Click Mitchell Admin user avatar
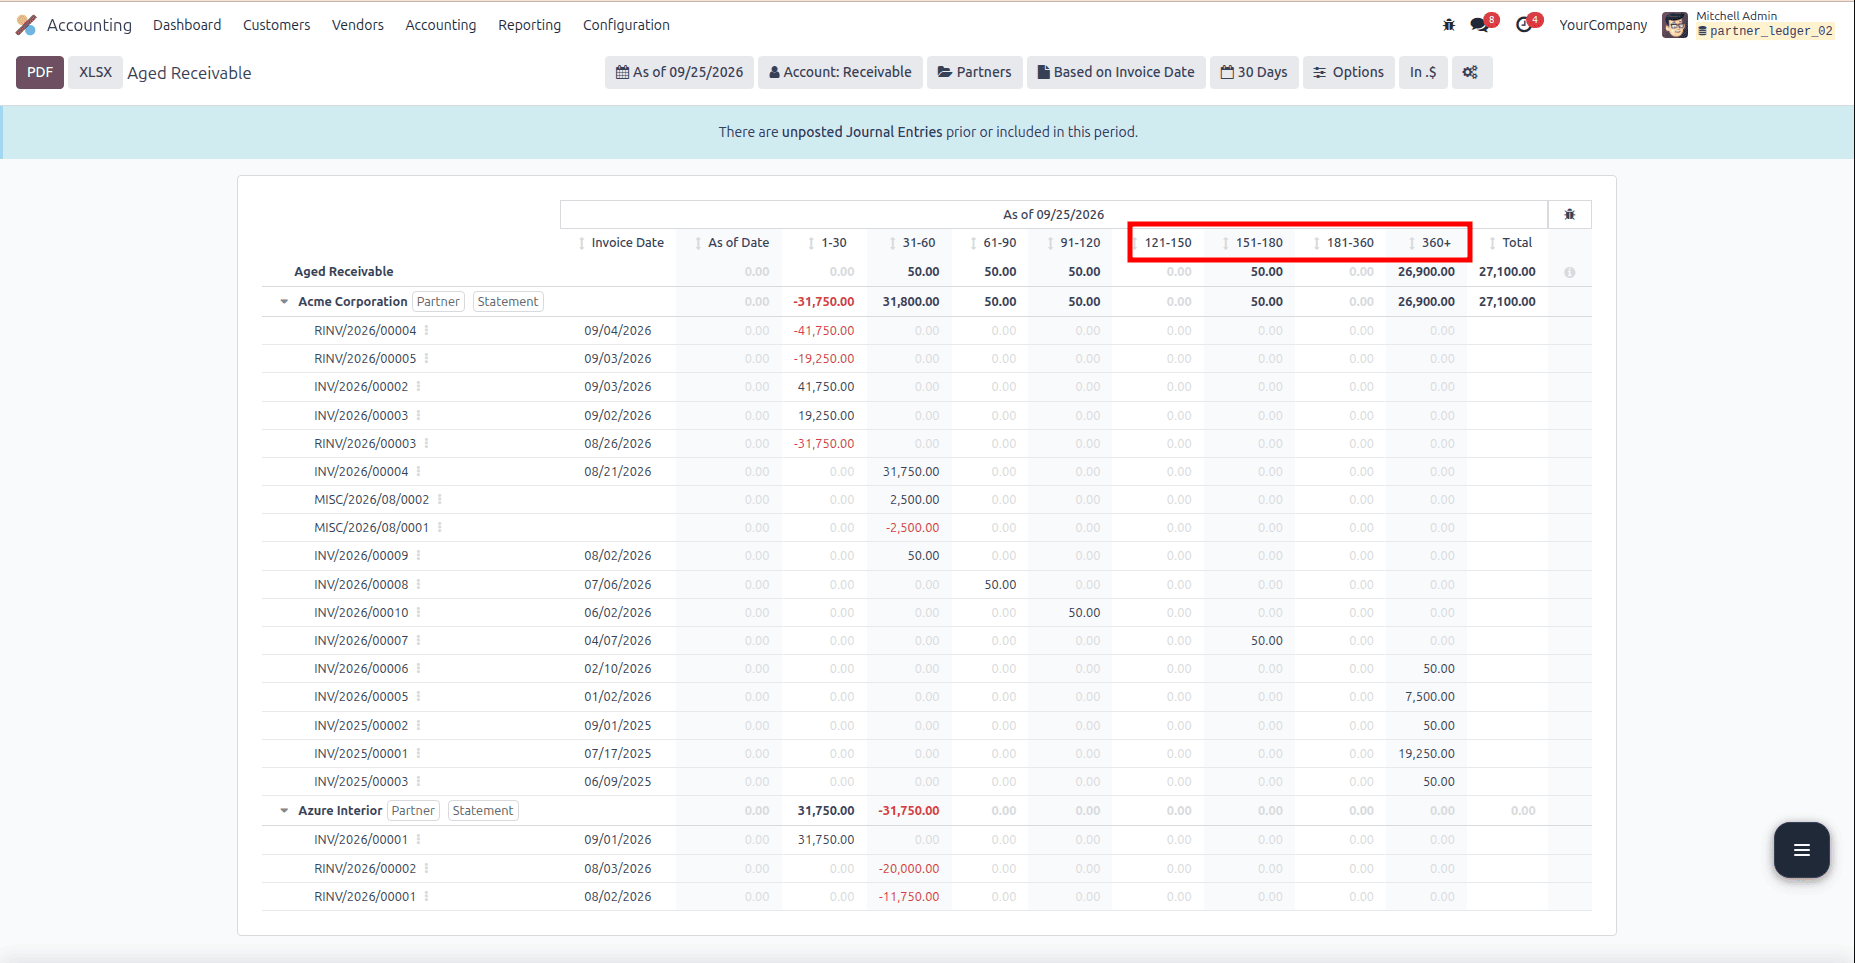This screenshot has width=1855, height=963. click(x=1675, y=25)
